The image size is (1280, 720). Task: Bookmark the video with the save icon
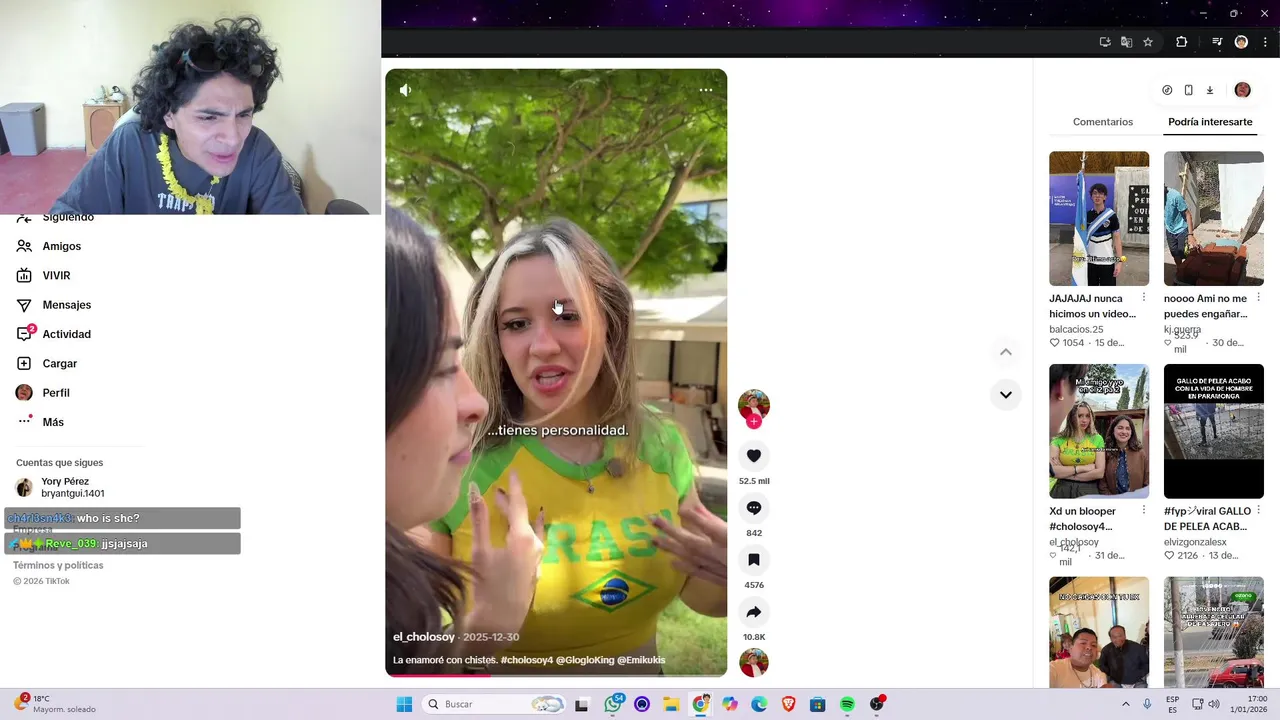[x=754, y=560]
